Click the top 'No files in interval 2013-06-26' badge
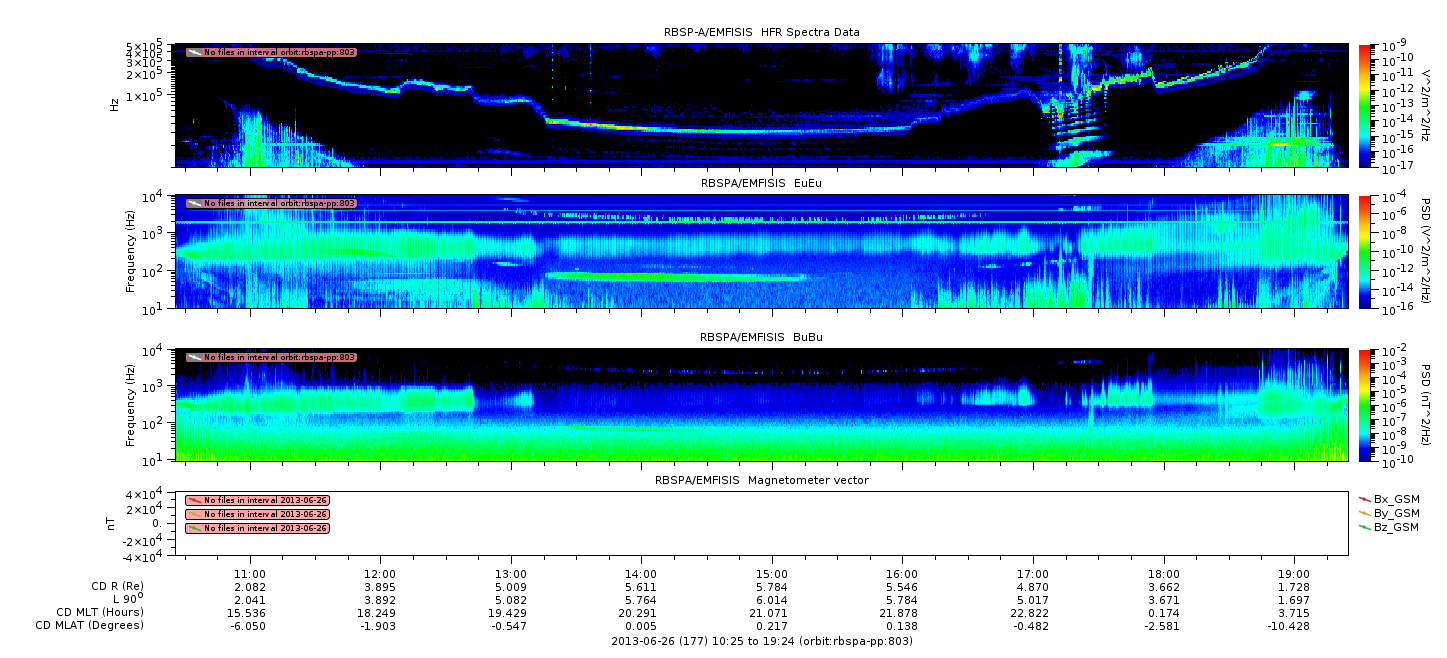The image size is (1447, 658). (257, 500)
